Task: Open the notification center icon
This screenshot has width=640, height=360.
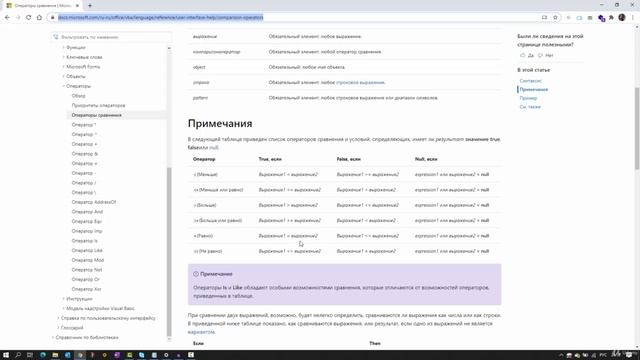Action: click(629, 355)
